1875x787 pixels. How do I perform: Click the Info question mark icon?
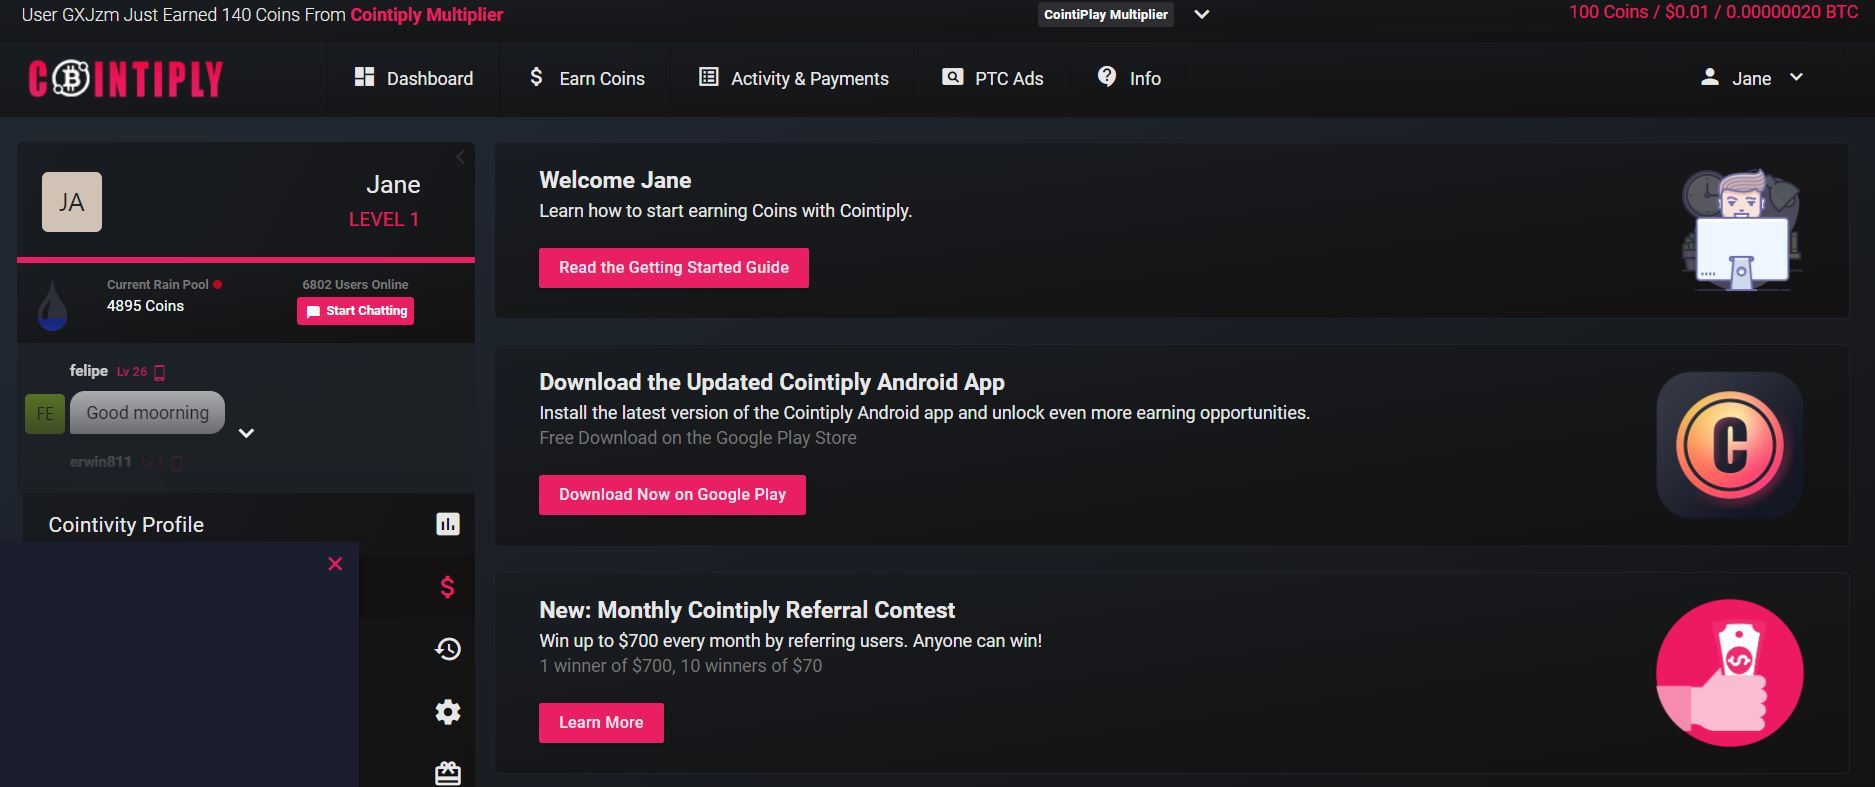[1107, 76]
